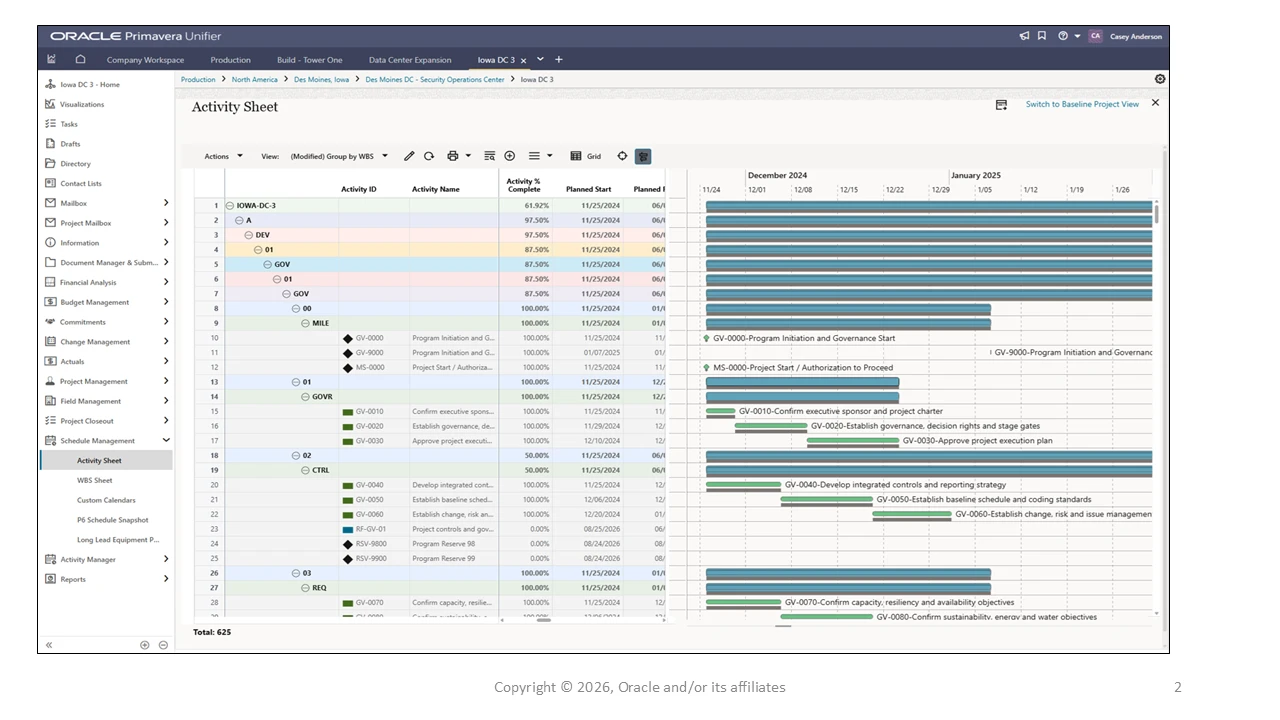This screenshot has height=720, width=1280.
Task: Open Visualizations in the sidebar
Action: click(82, 104)
